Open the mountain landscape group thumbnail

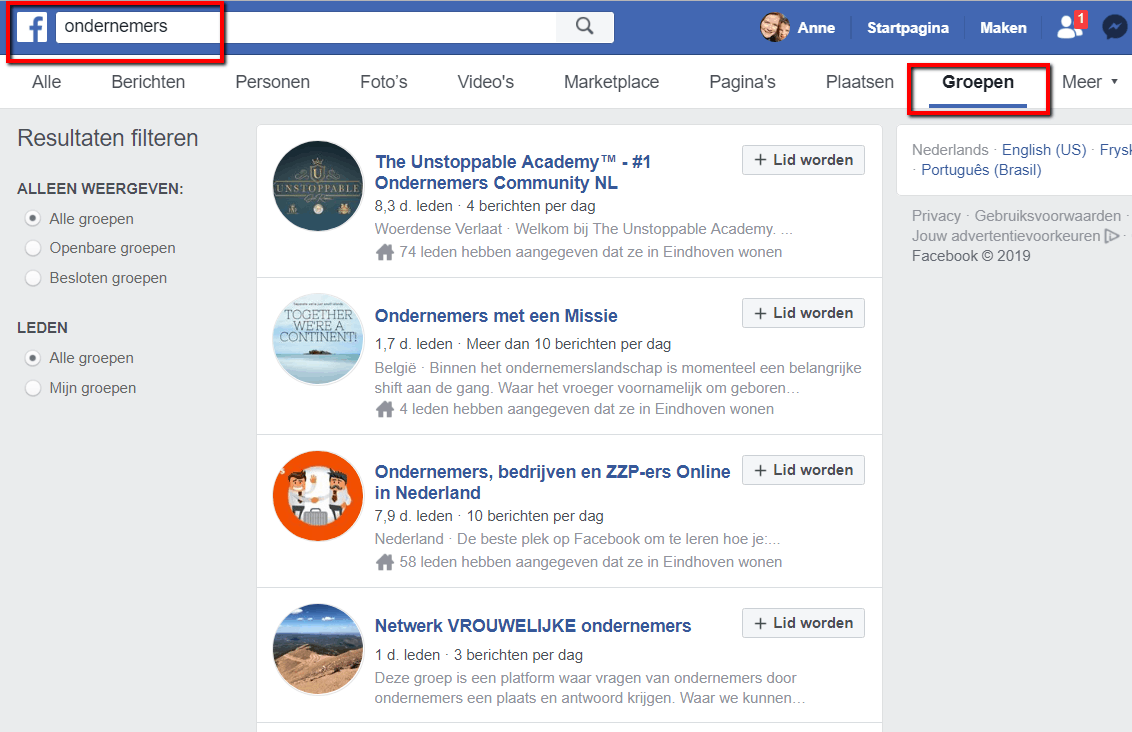click(318, 649)
